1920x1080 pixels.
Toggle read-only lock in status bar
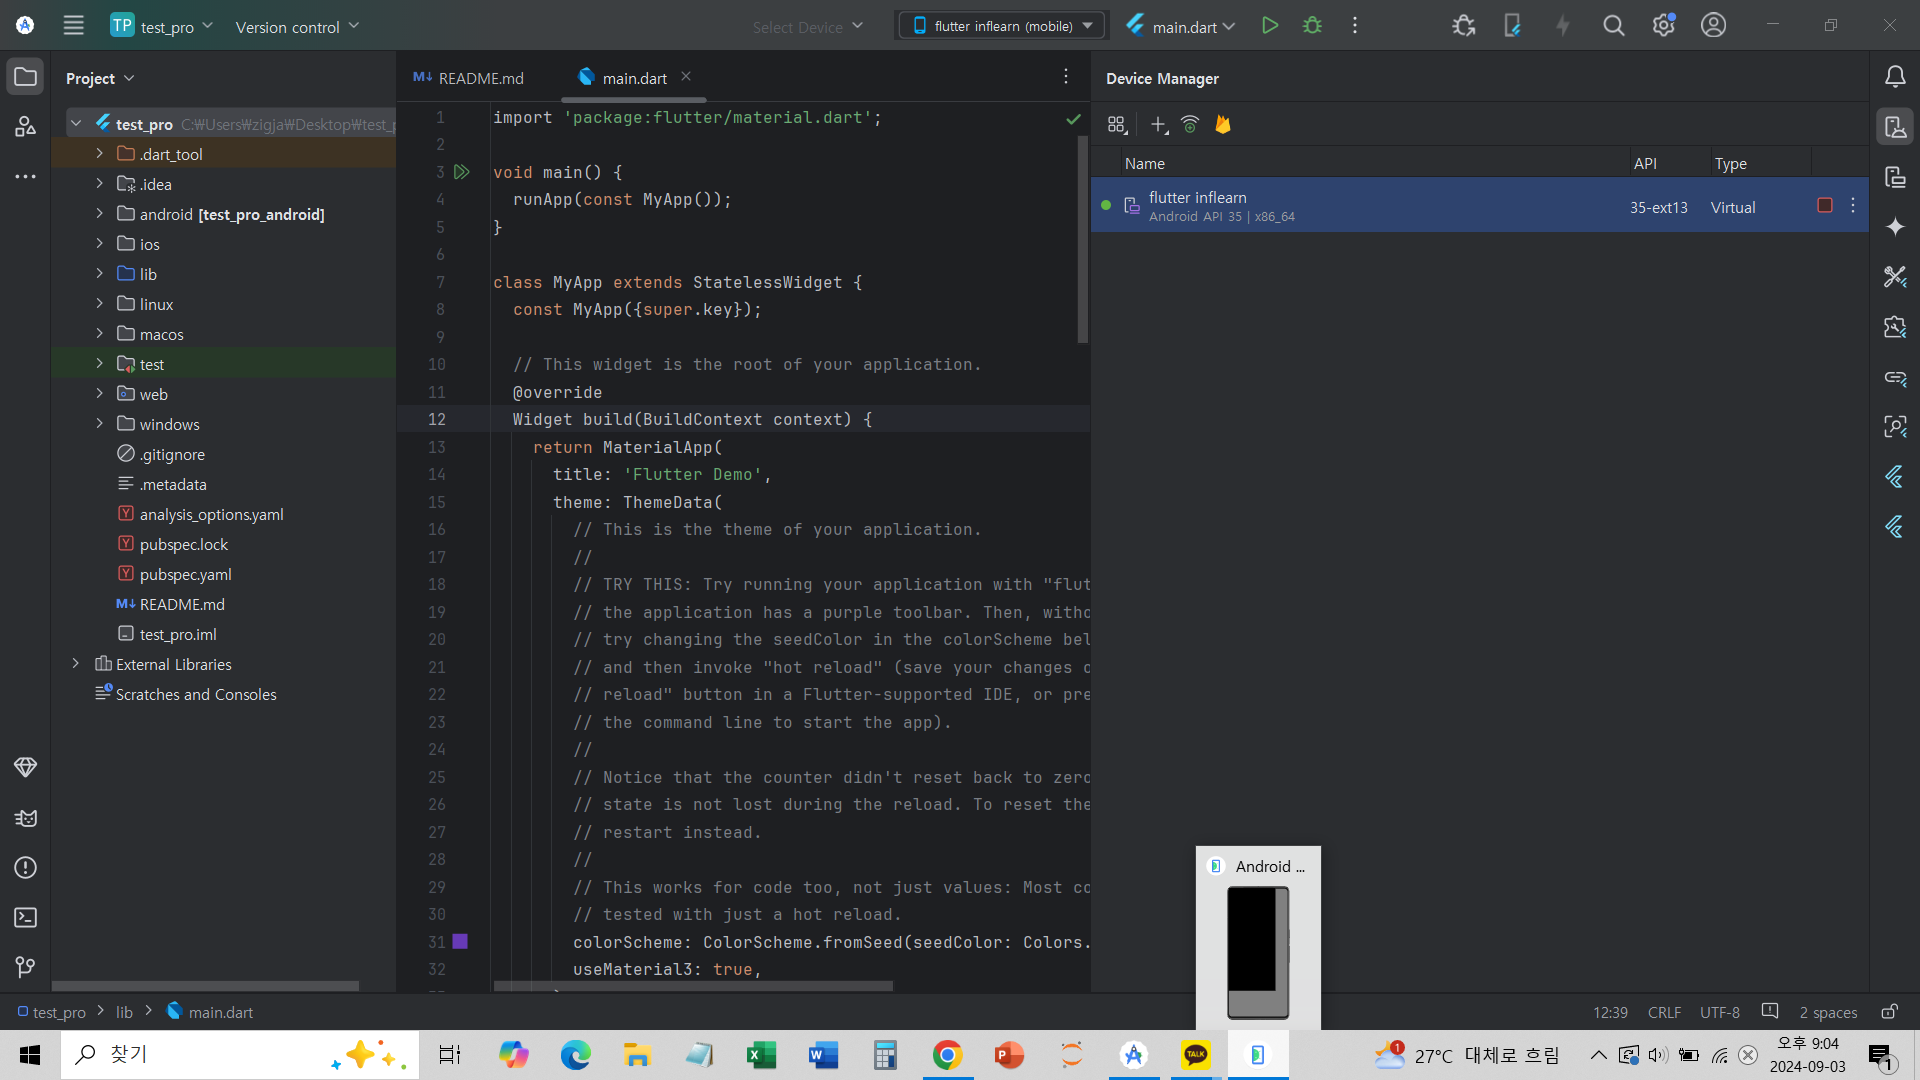tap(1889, 1012)
